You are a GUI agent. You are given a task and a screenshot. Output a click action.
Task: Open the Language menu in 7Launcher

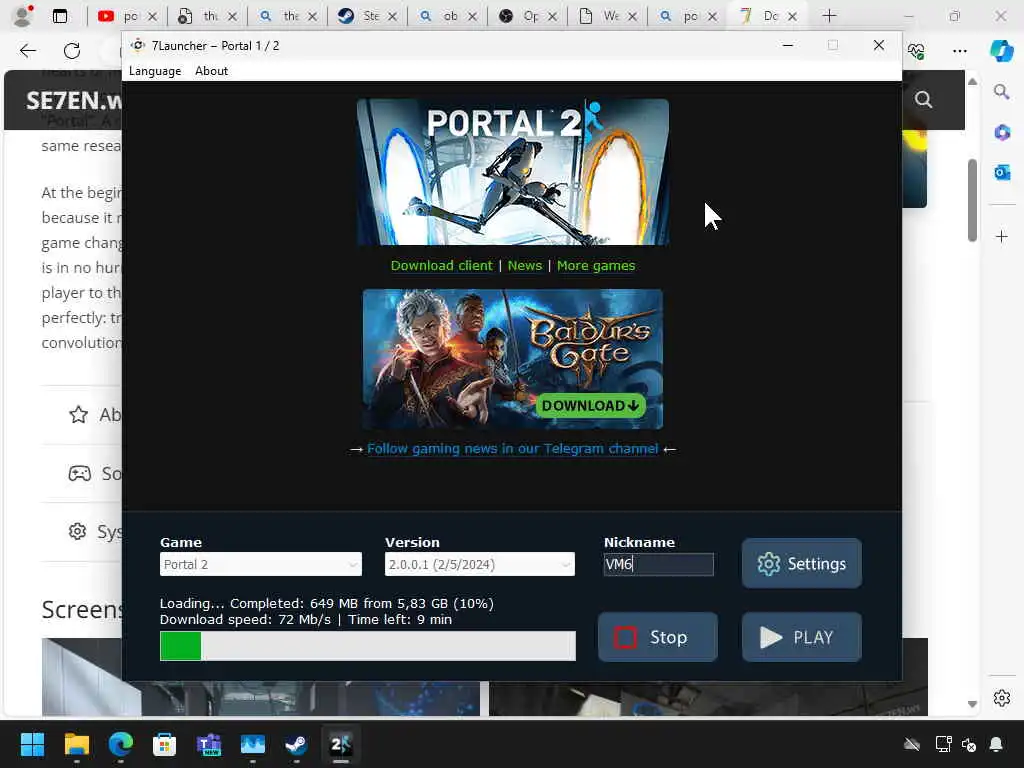(x=155, y=71)
